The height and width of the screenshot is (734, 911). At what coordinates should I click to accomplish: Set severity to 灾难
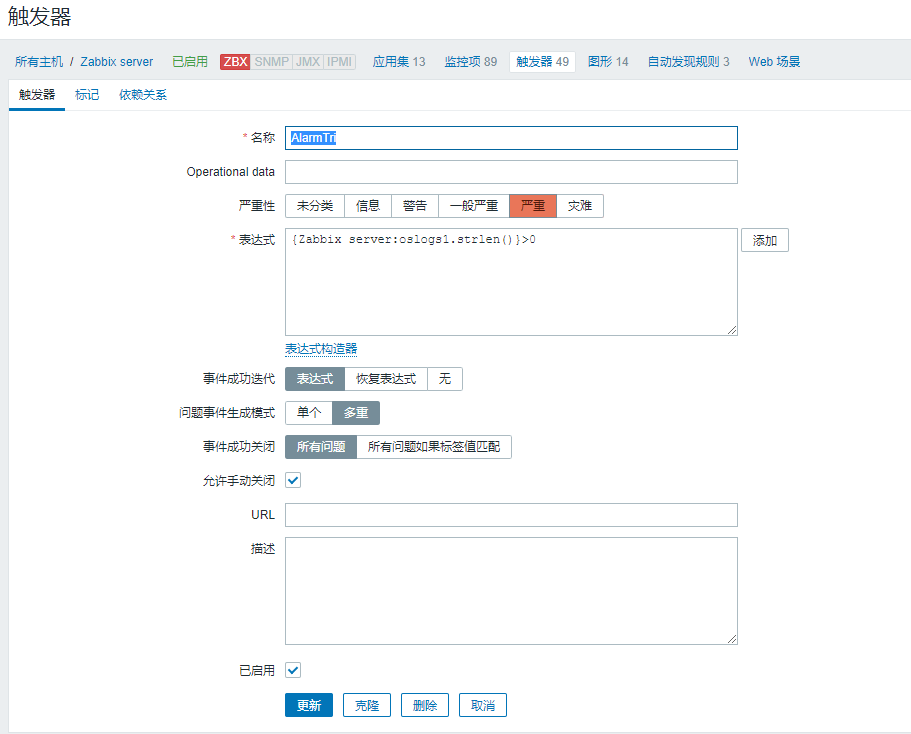(x=580, y=206)
